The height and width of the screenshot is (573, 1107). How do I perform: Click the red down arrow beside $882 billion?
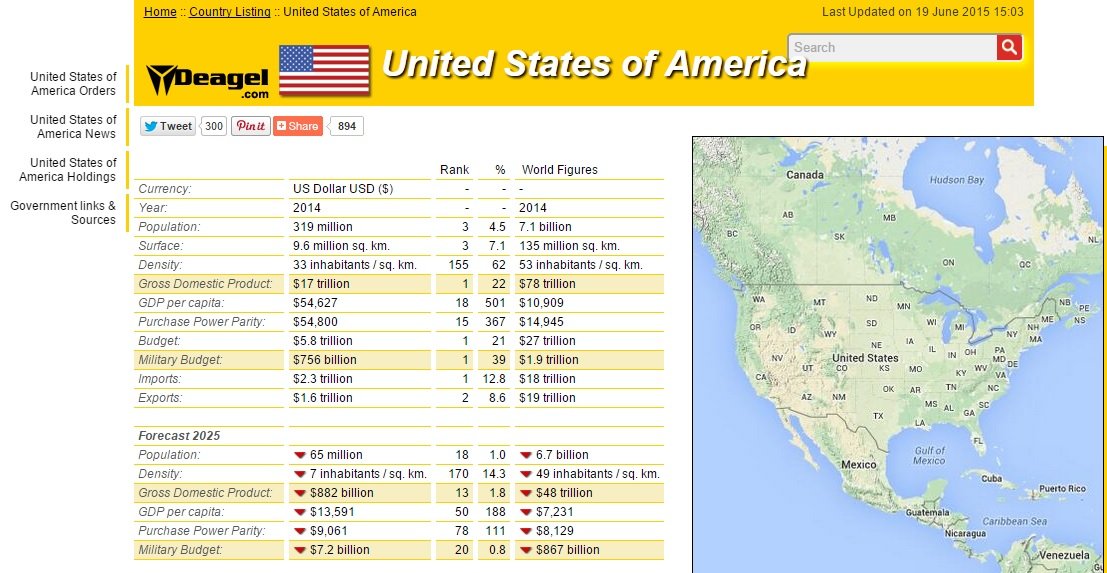coord(300,493)
